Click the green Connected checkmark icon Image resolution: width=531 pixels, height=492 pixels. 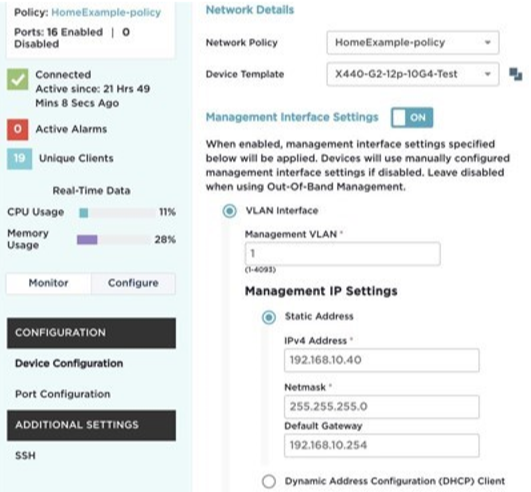point(18,80)
